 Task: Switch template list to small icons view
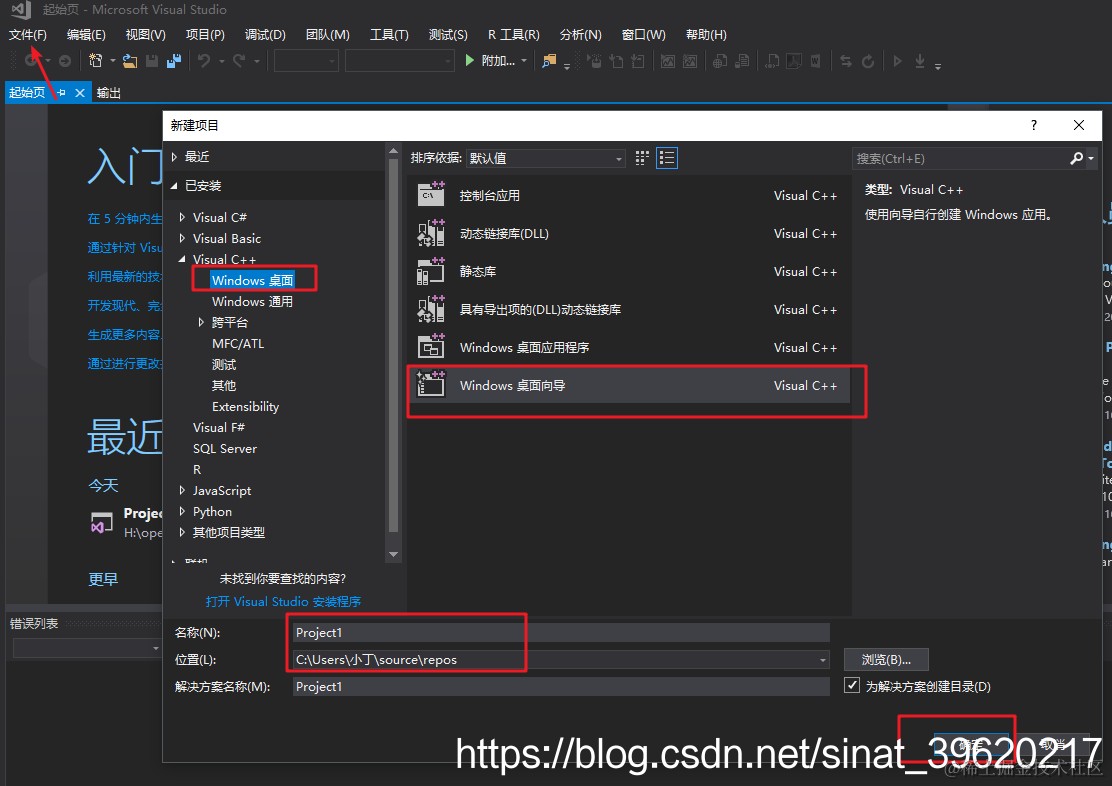tap(642, 158)
